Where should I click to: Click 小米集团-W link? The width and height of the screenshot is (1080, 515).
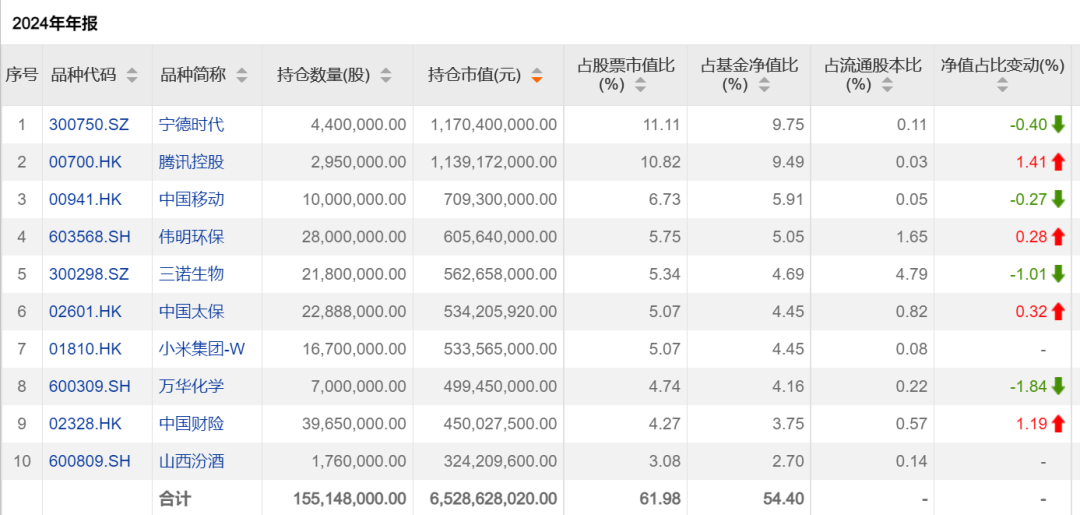(201, 349)
